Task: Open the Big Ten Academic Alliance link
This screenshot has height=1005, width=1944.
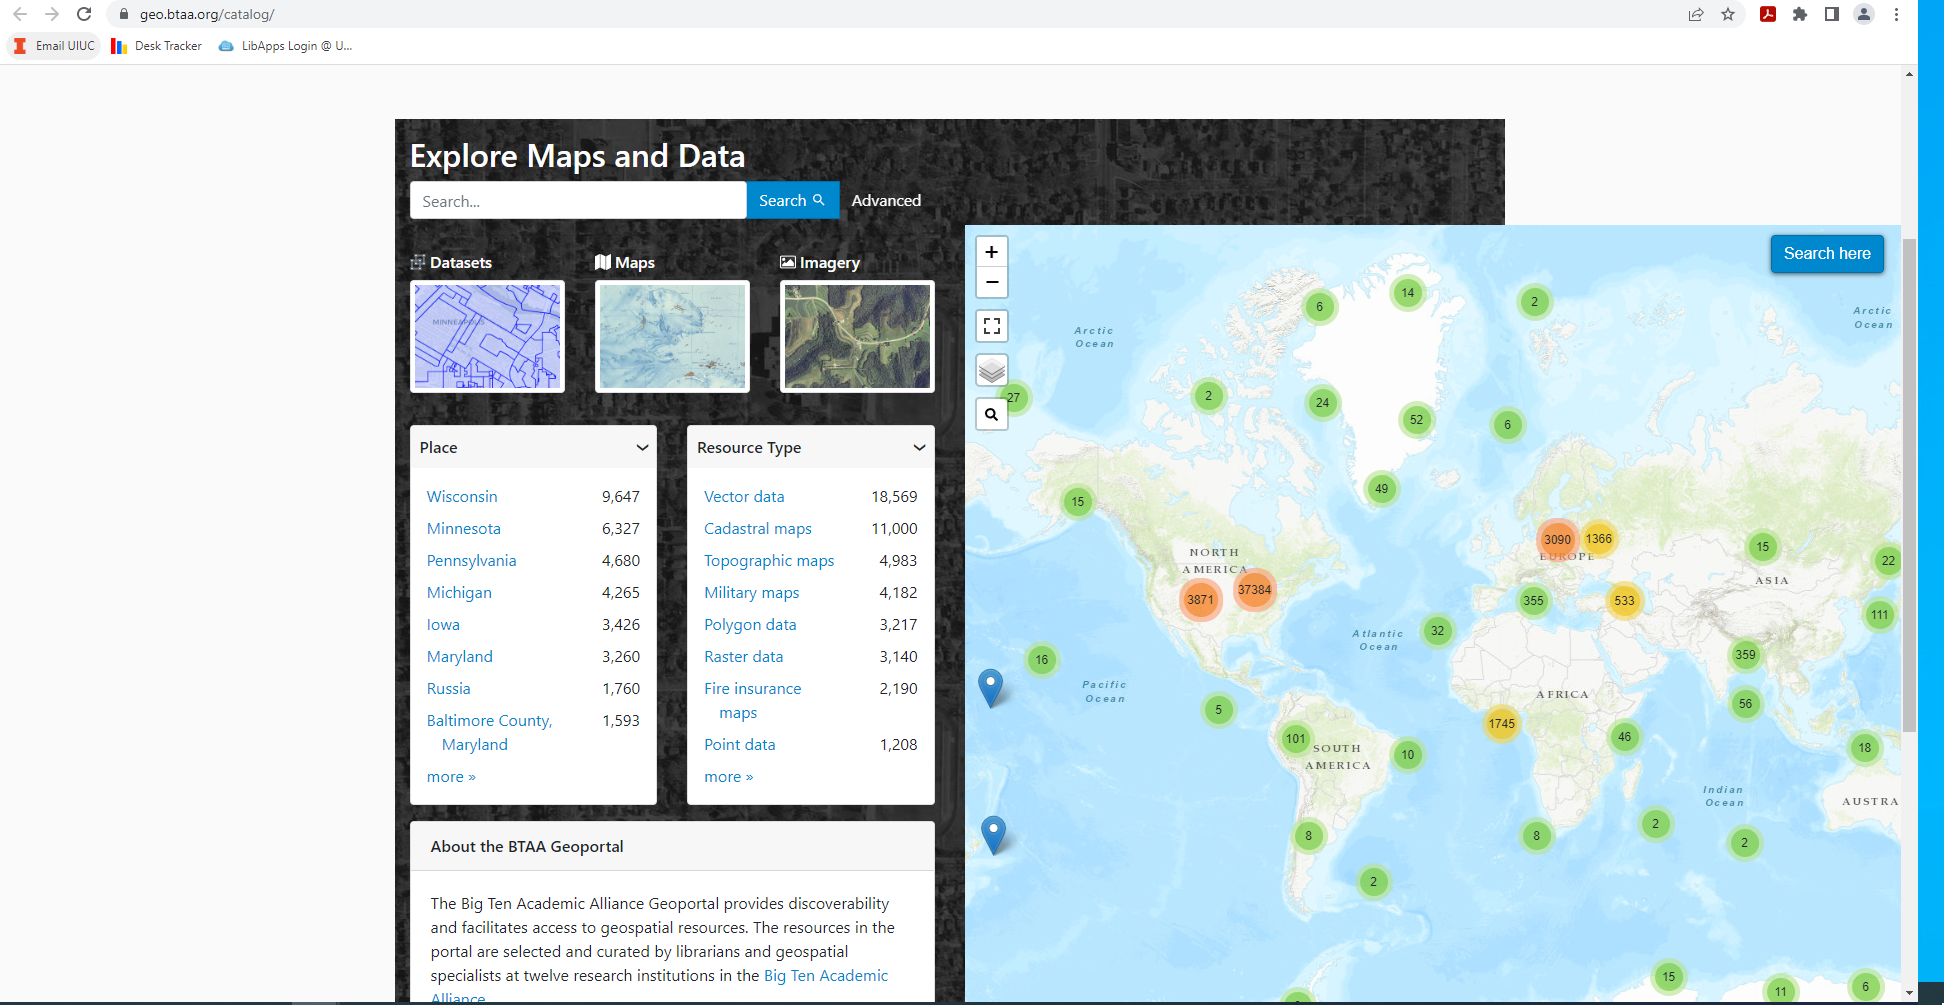Action: coord(826,976)
